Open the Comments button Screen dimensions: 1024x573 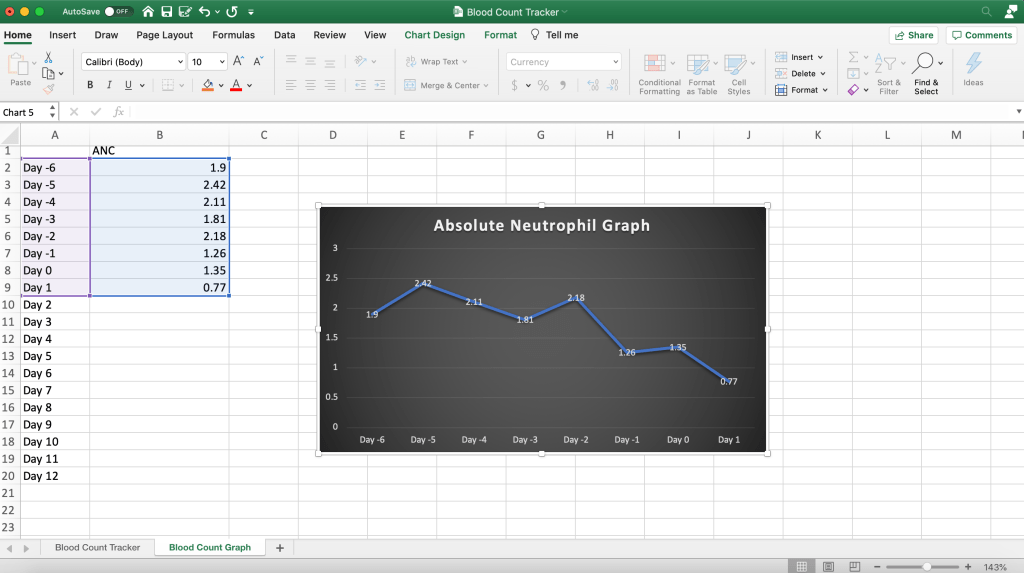tap(981, 35)
